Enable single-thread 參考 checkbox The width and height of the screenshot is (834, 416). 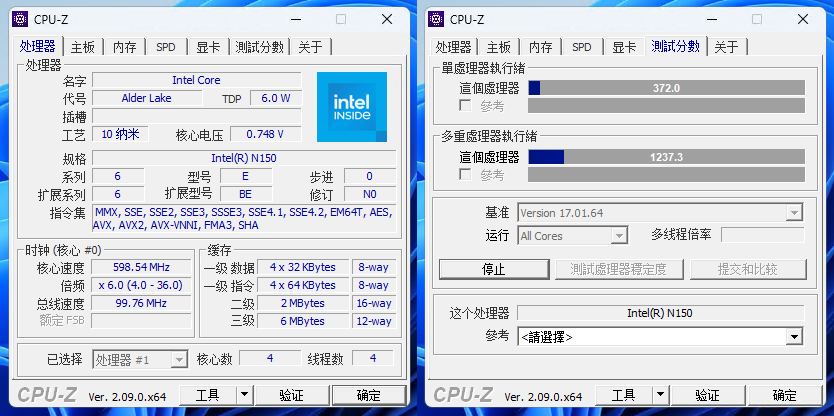[465, 106]
